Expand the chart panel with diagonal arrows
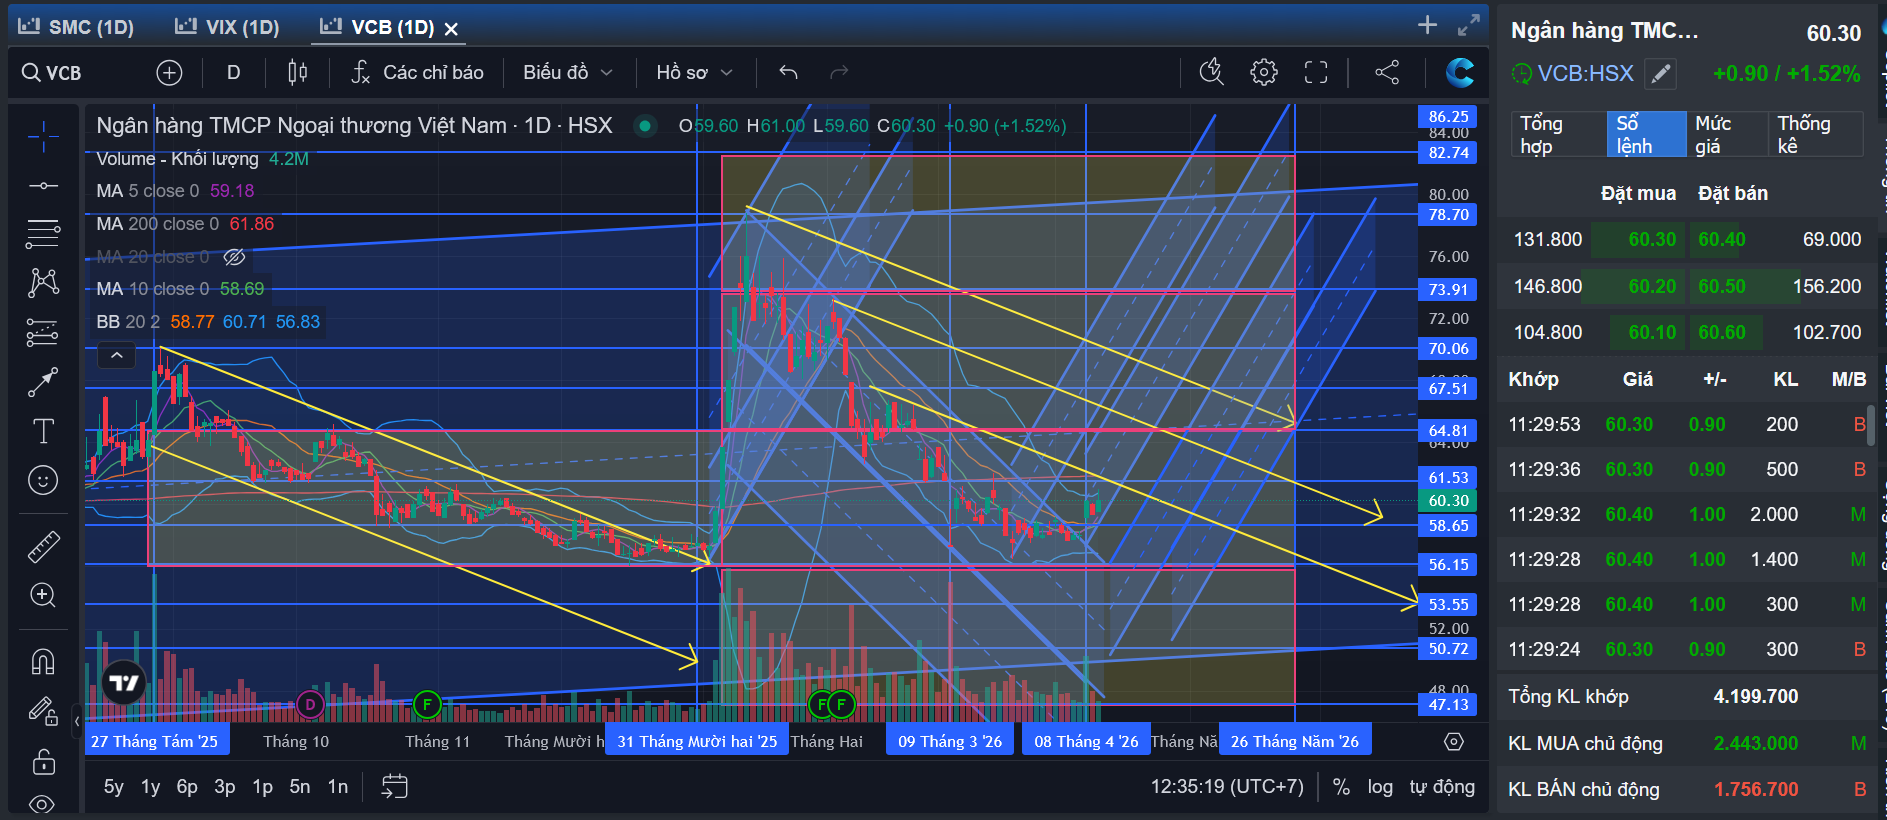1887x820 pixels. coord(1468,25)
